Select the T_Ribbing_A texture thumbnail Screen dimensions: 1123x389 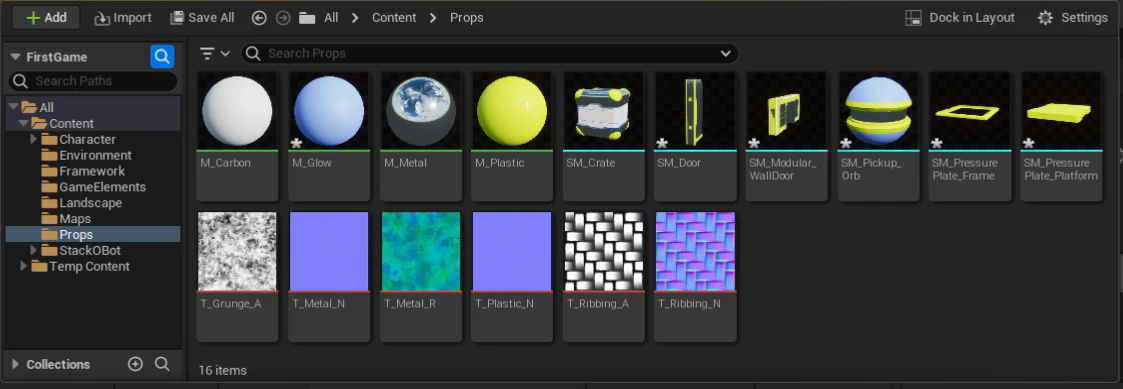604,251
